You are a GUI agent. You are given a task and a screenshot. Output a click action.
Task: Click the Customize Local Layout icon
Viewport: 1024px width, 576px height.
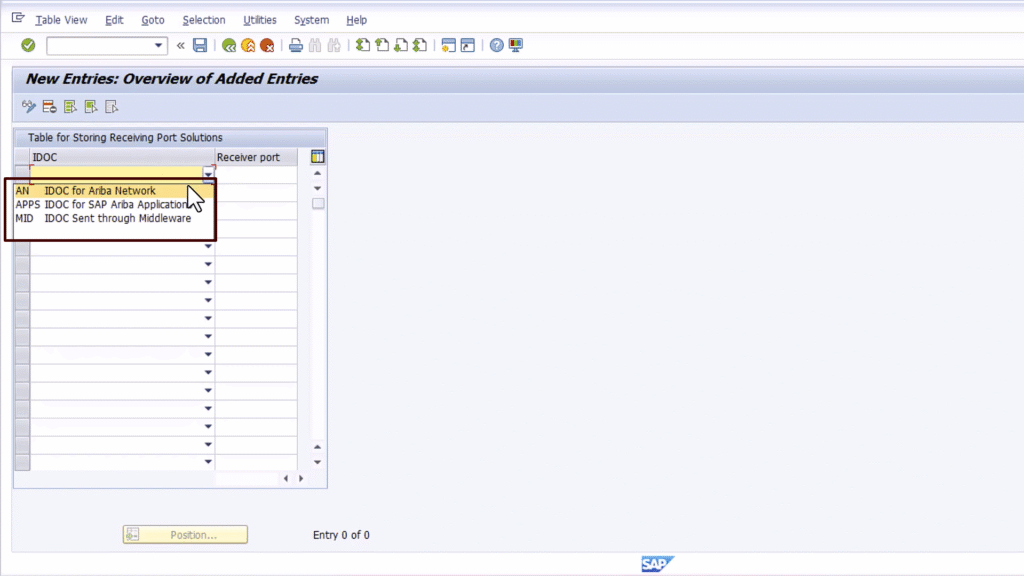tap(514, 45)
